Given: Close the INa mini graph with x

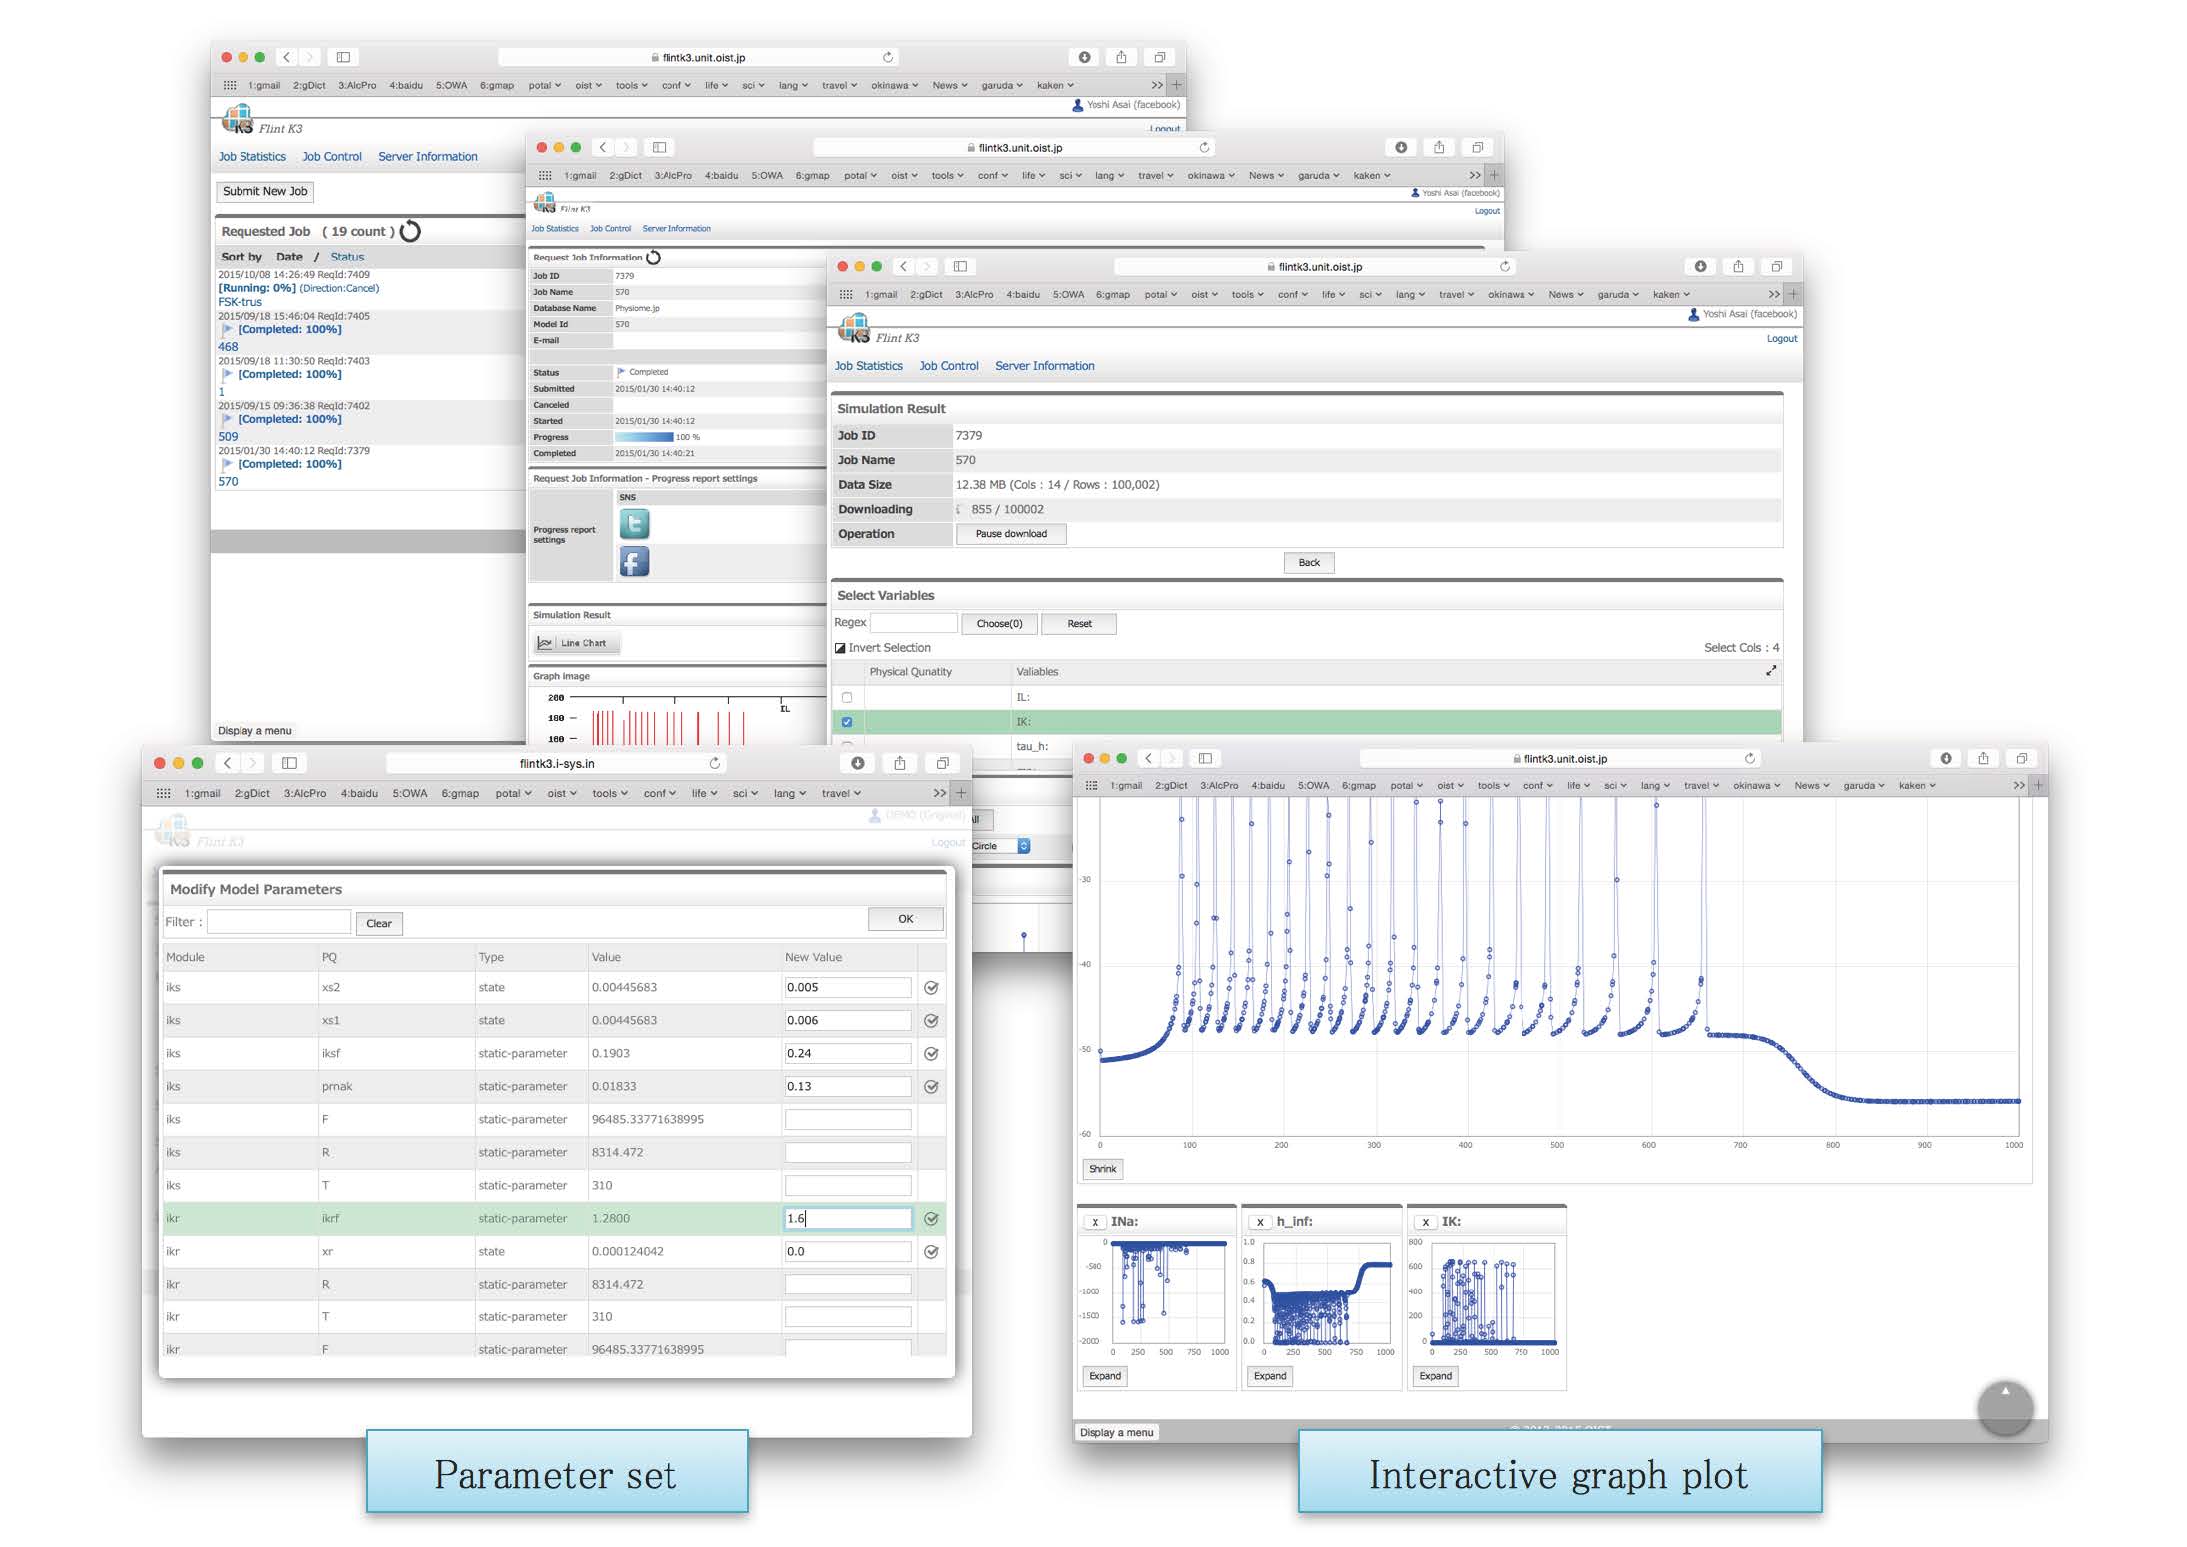Looking at the screenshot, I should pos(1095,1222).
